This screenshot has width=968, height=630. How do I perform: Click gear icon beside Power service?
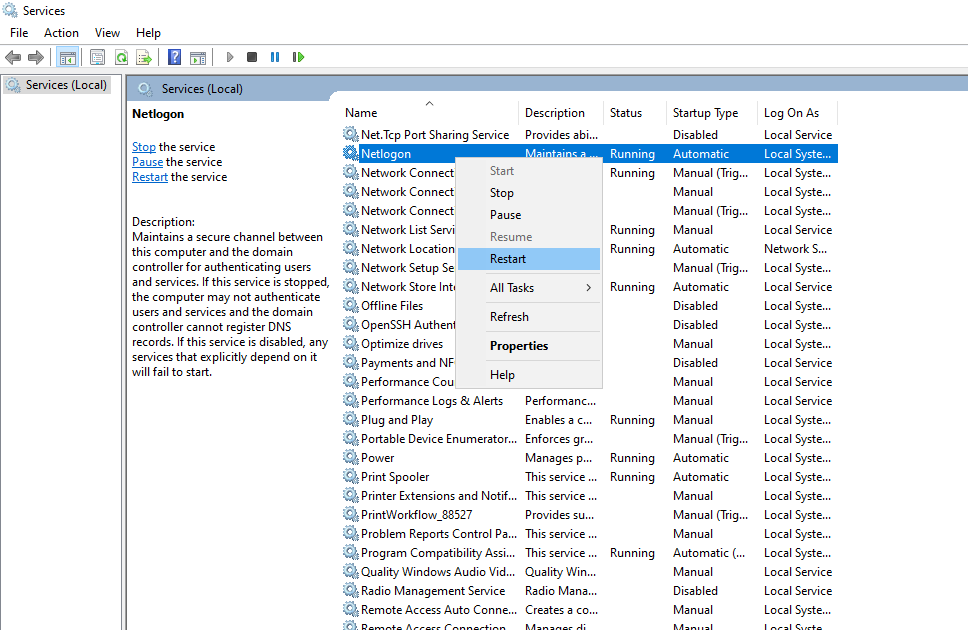click(x=351, y=458)
